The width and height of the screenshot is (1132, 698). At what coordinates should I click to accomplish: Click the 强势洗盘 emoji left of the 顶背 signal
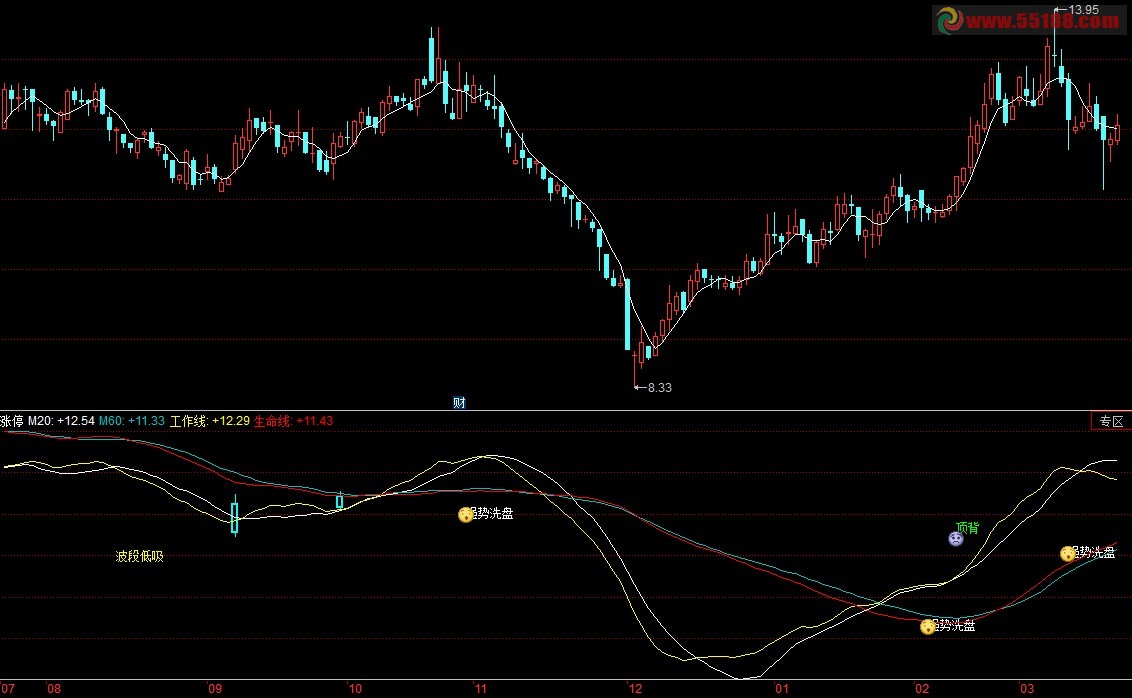click(466, 515)
